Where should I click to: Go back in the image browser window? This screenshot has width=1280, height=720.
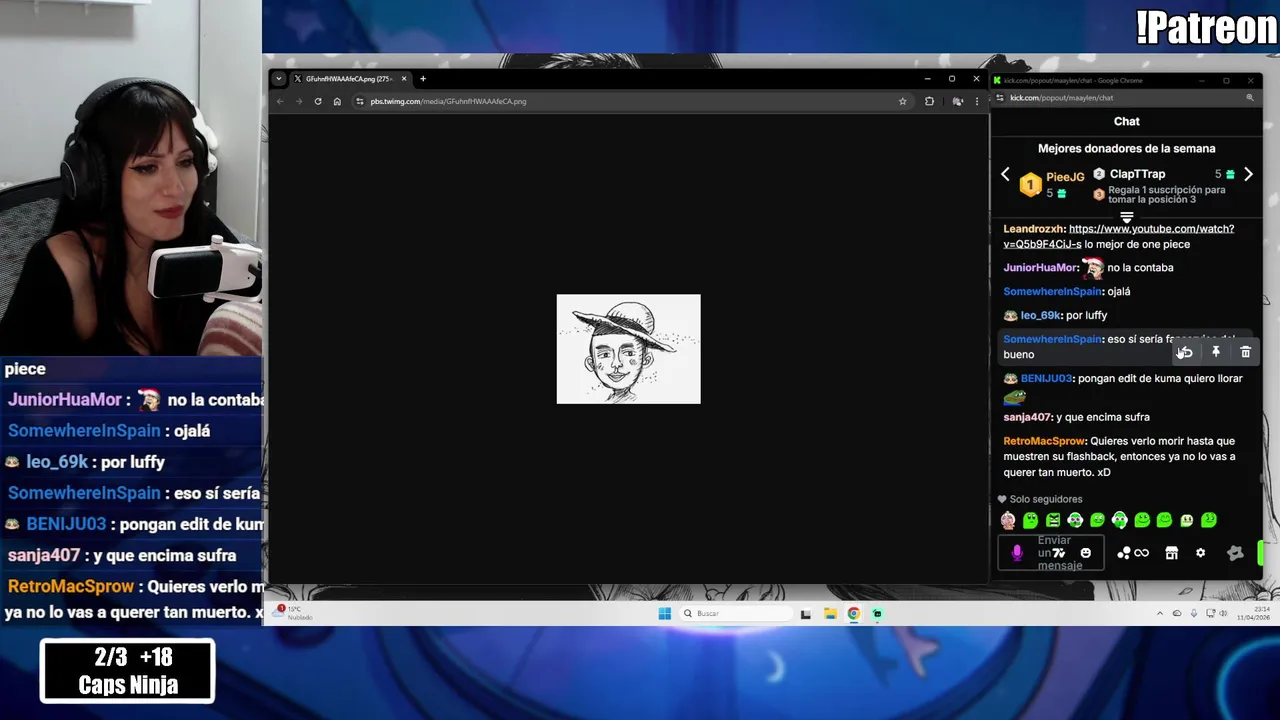click(x=280, y=101)
